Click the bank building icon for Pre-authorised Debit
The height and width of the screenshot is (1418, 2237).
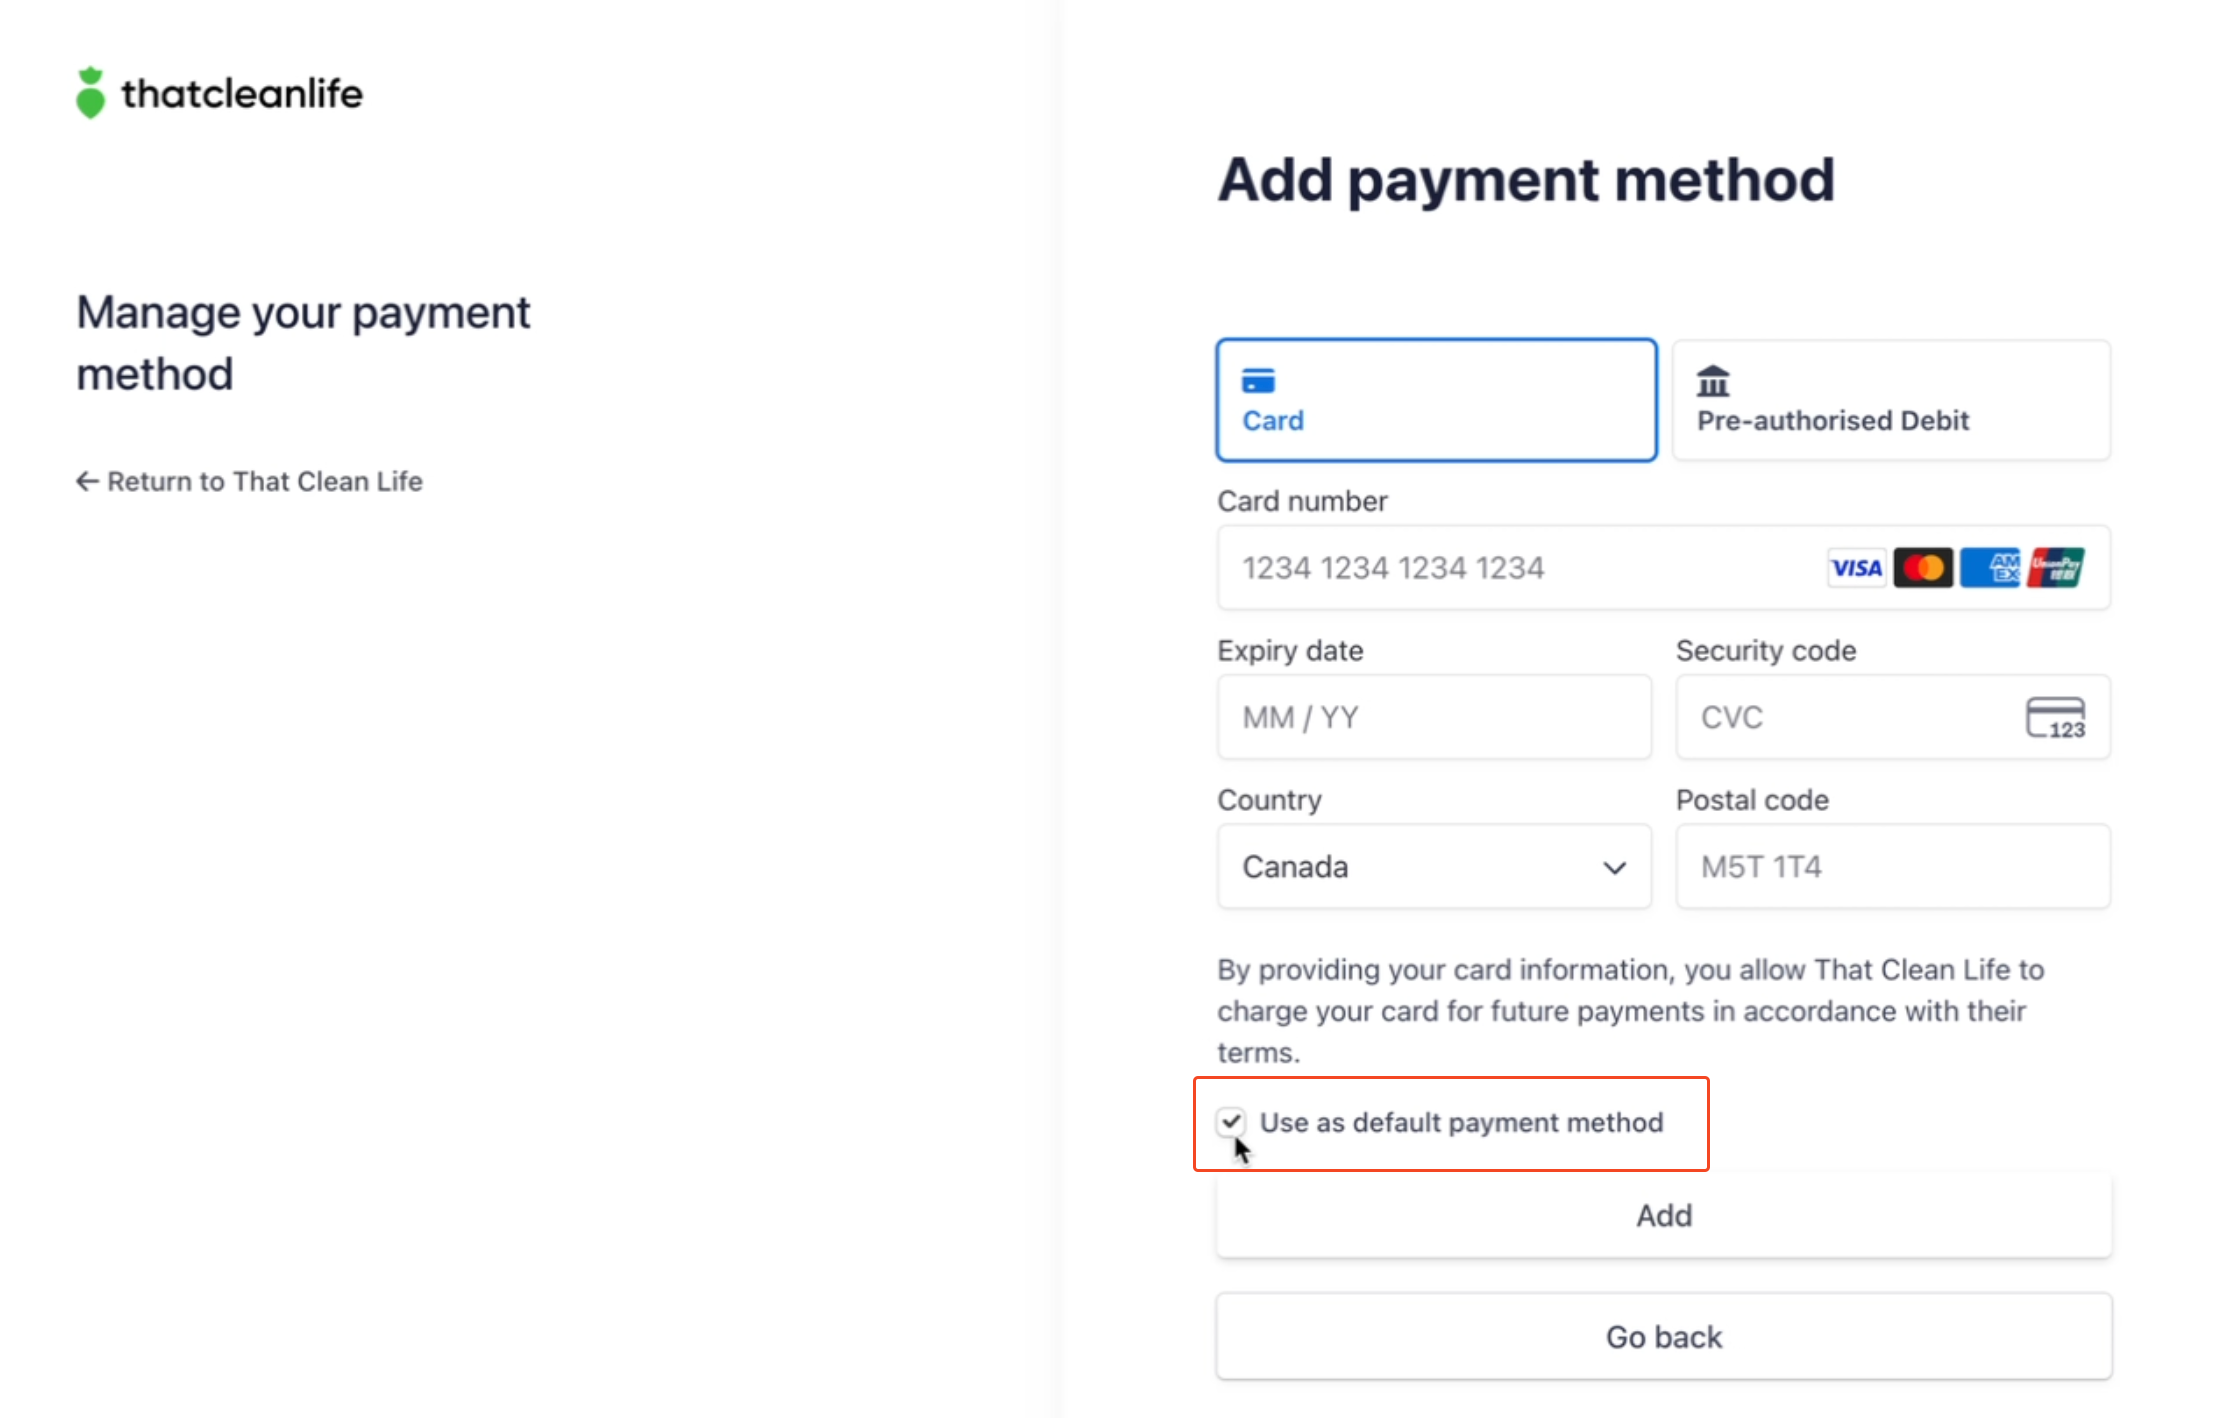pyautogui.click(x=1713, y=381)
